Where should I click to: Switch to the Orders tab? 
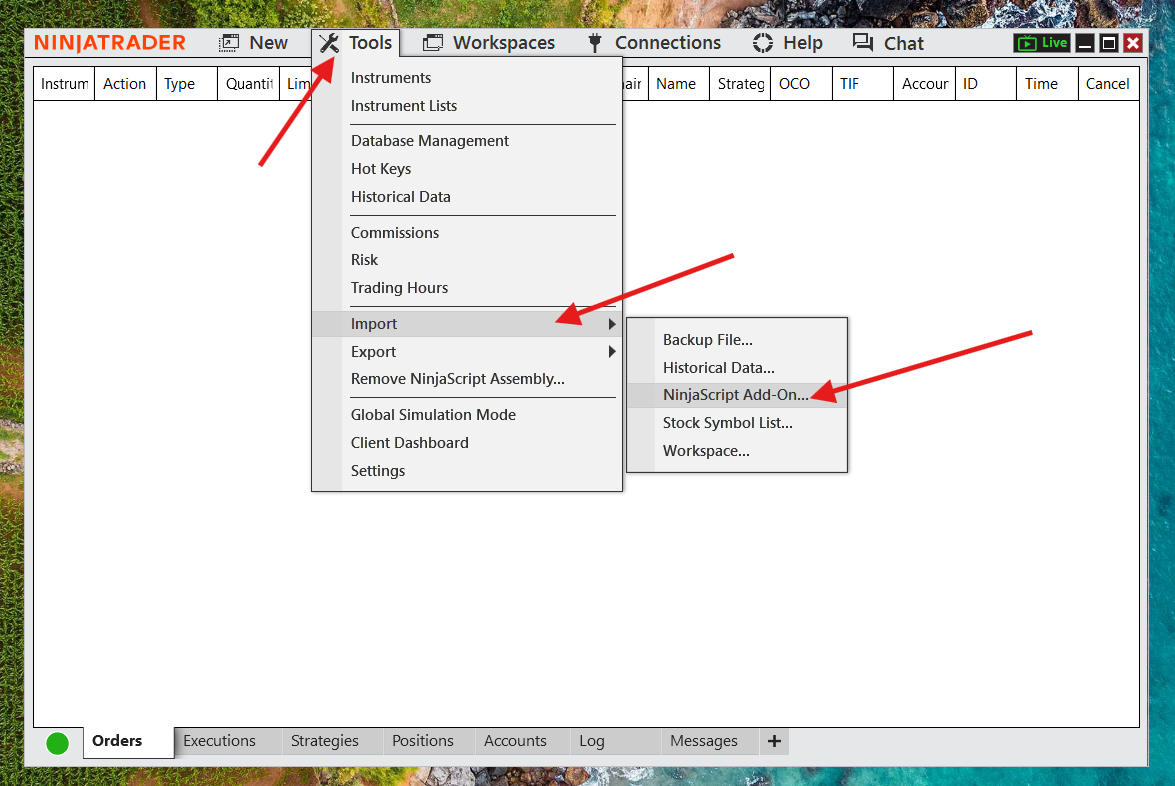(x=128, y=741)
